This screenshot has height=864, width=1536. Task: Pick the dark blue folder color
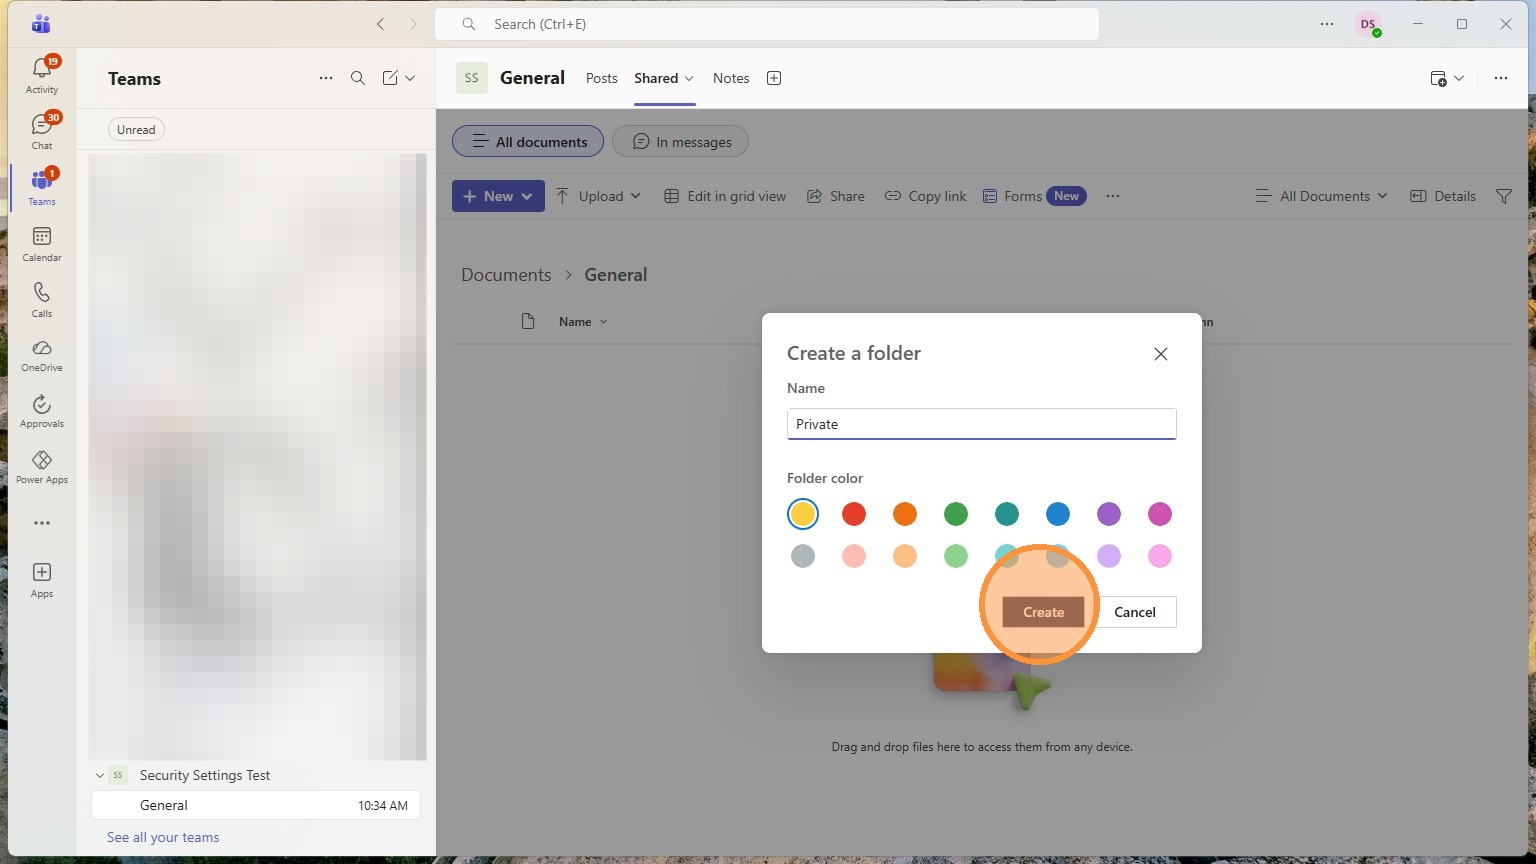(x=1058, y=514)
